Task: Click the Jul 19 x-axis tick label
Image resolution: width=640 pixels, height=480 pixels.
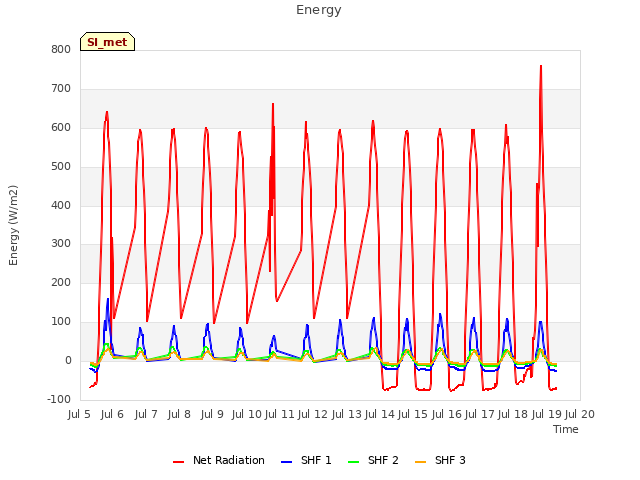Action: 547,414
